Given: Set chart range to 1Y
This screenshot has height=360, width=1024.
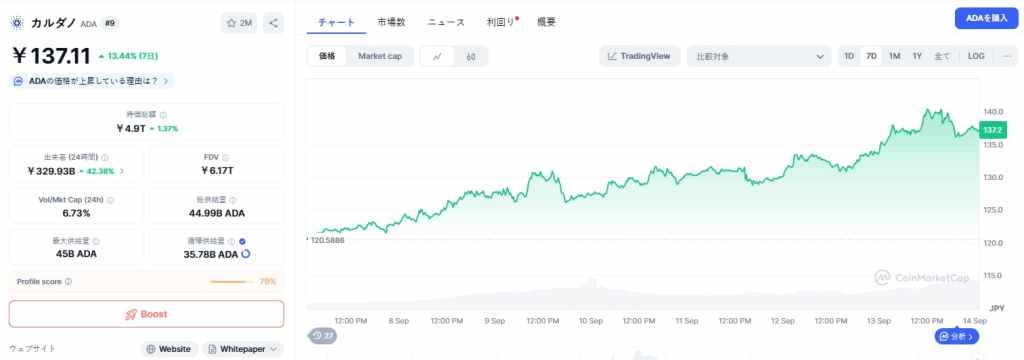Looking at the screenshot, I should tap(918, 56).
